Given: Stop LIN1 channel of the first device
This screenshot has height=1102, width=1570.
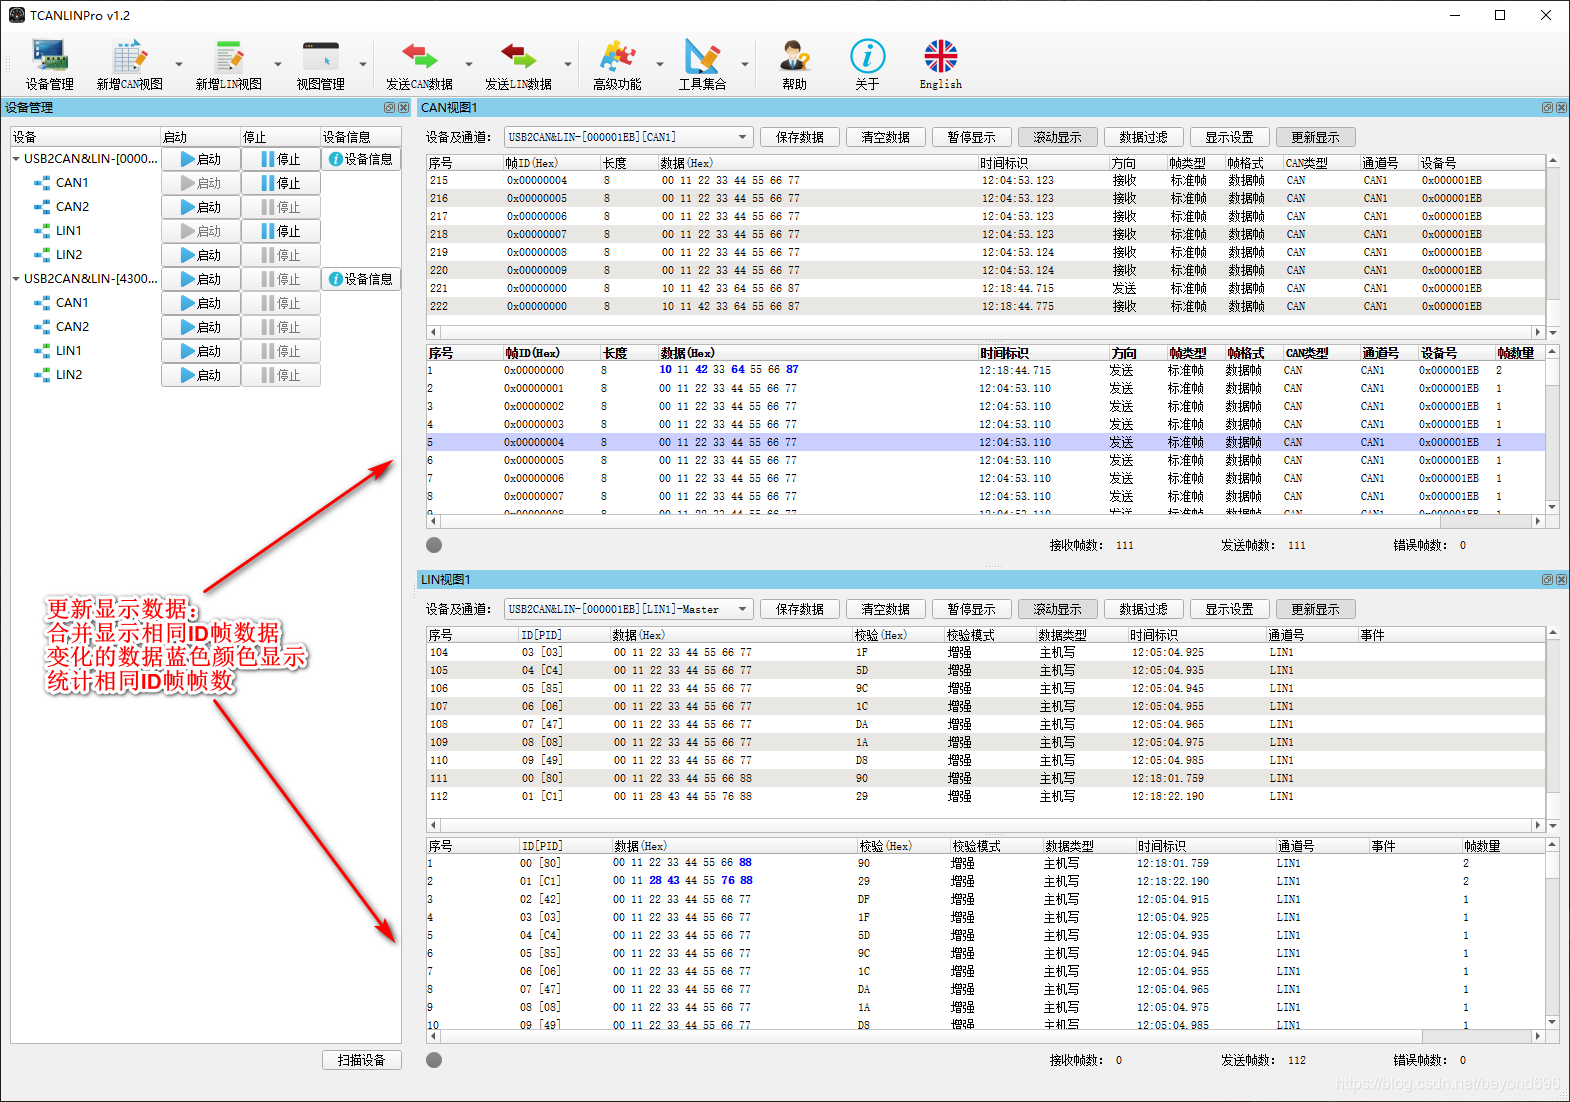Looking at the screenshot, I should tap(281, 231).
